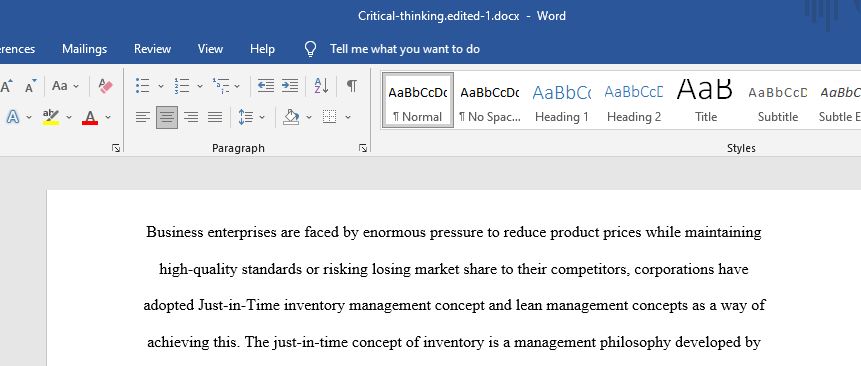The width and height of the screenshot is (861, 366).
Task: Sort text alphabetically A-Z
Action: tap(321, 86)
